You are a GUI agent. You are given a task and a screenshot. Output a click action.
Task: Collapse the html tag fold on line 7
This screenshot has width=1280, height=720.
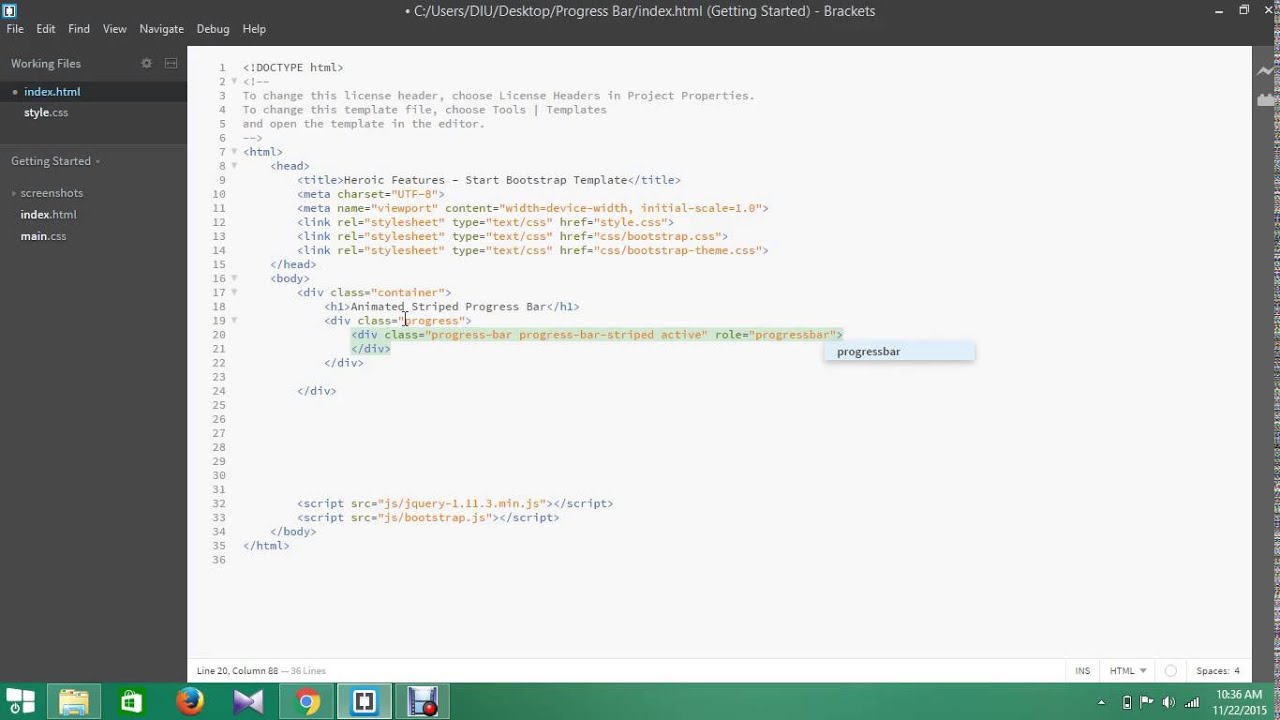pyautogui.click(x=234, y=152)
